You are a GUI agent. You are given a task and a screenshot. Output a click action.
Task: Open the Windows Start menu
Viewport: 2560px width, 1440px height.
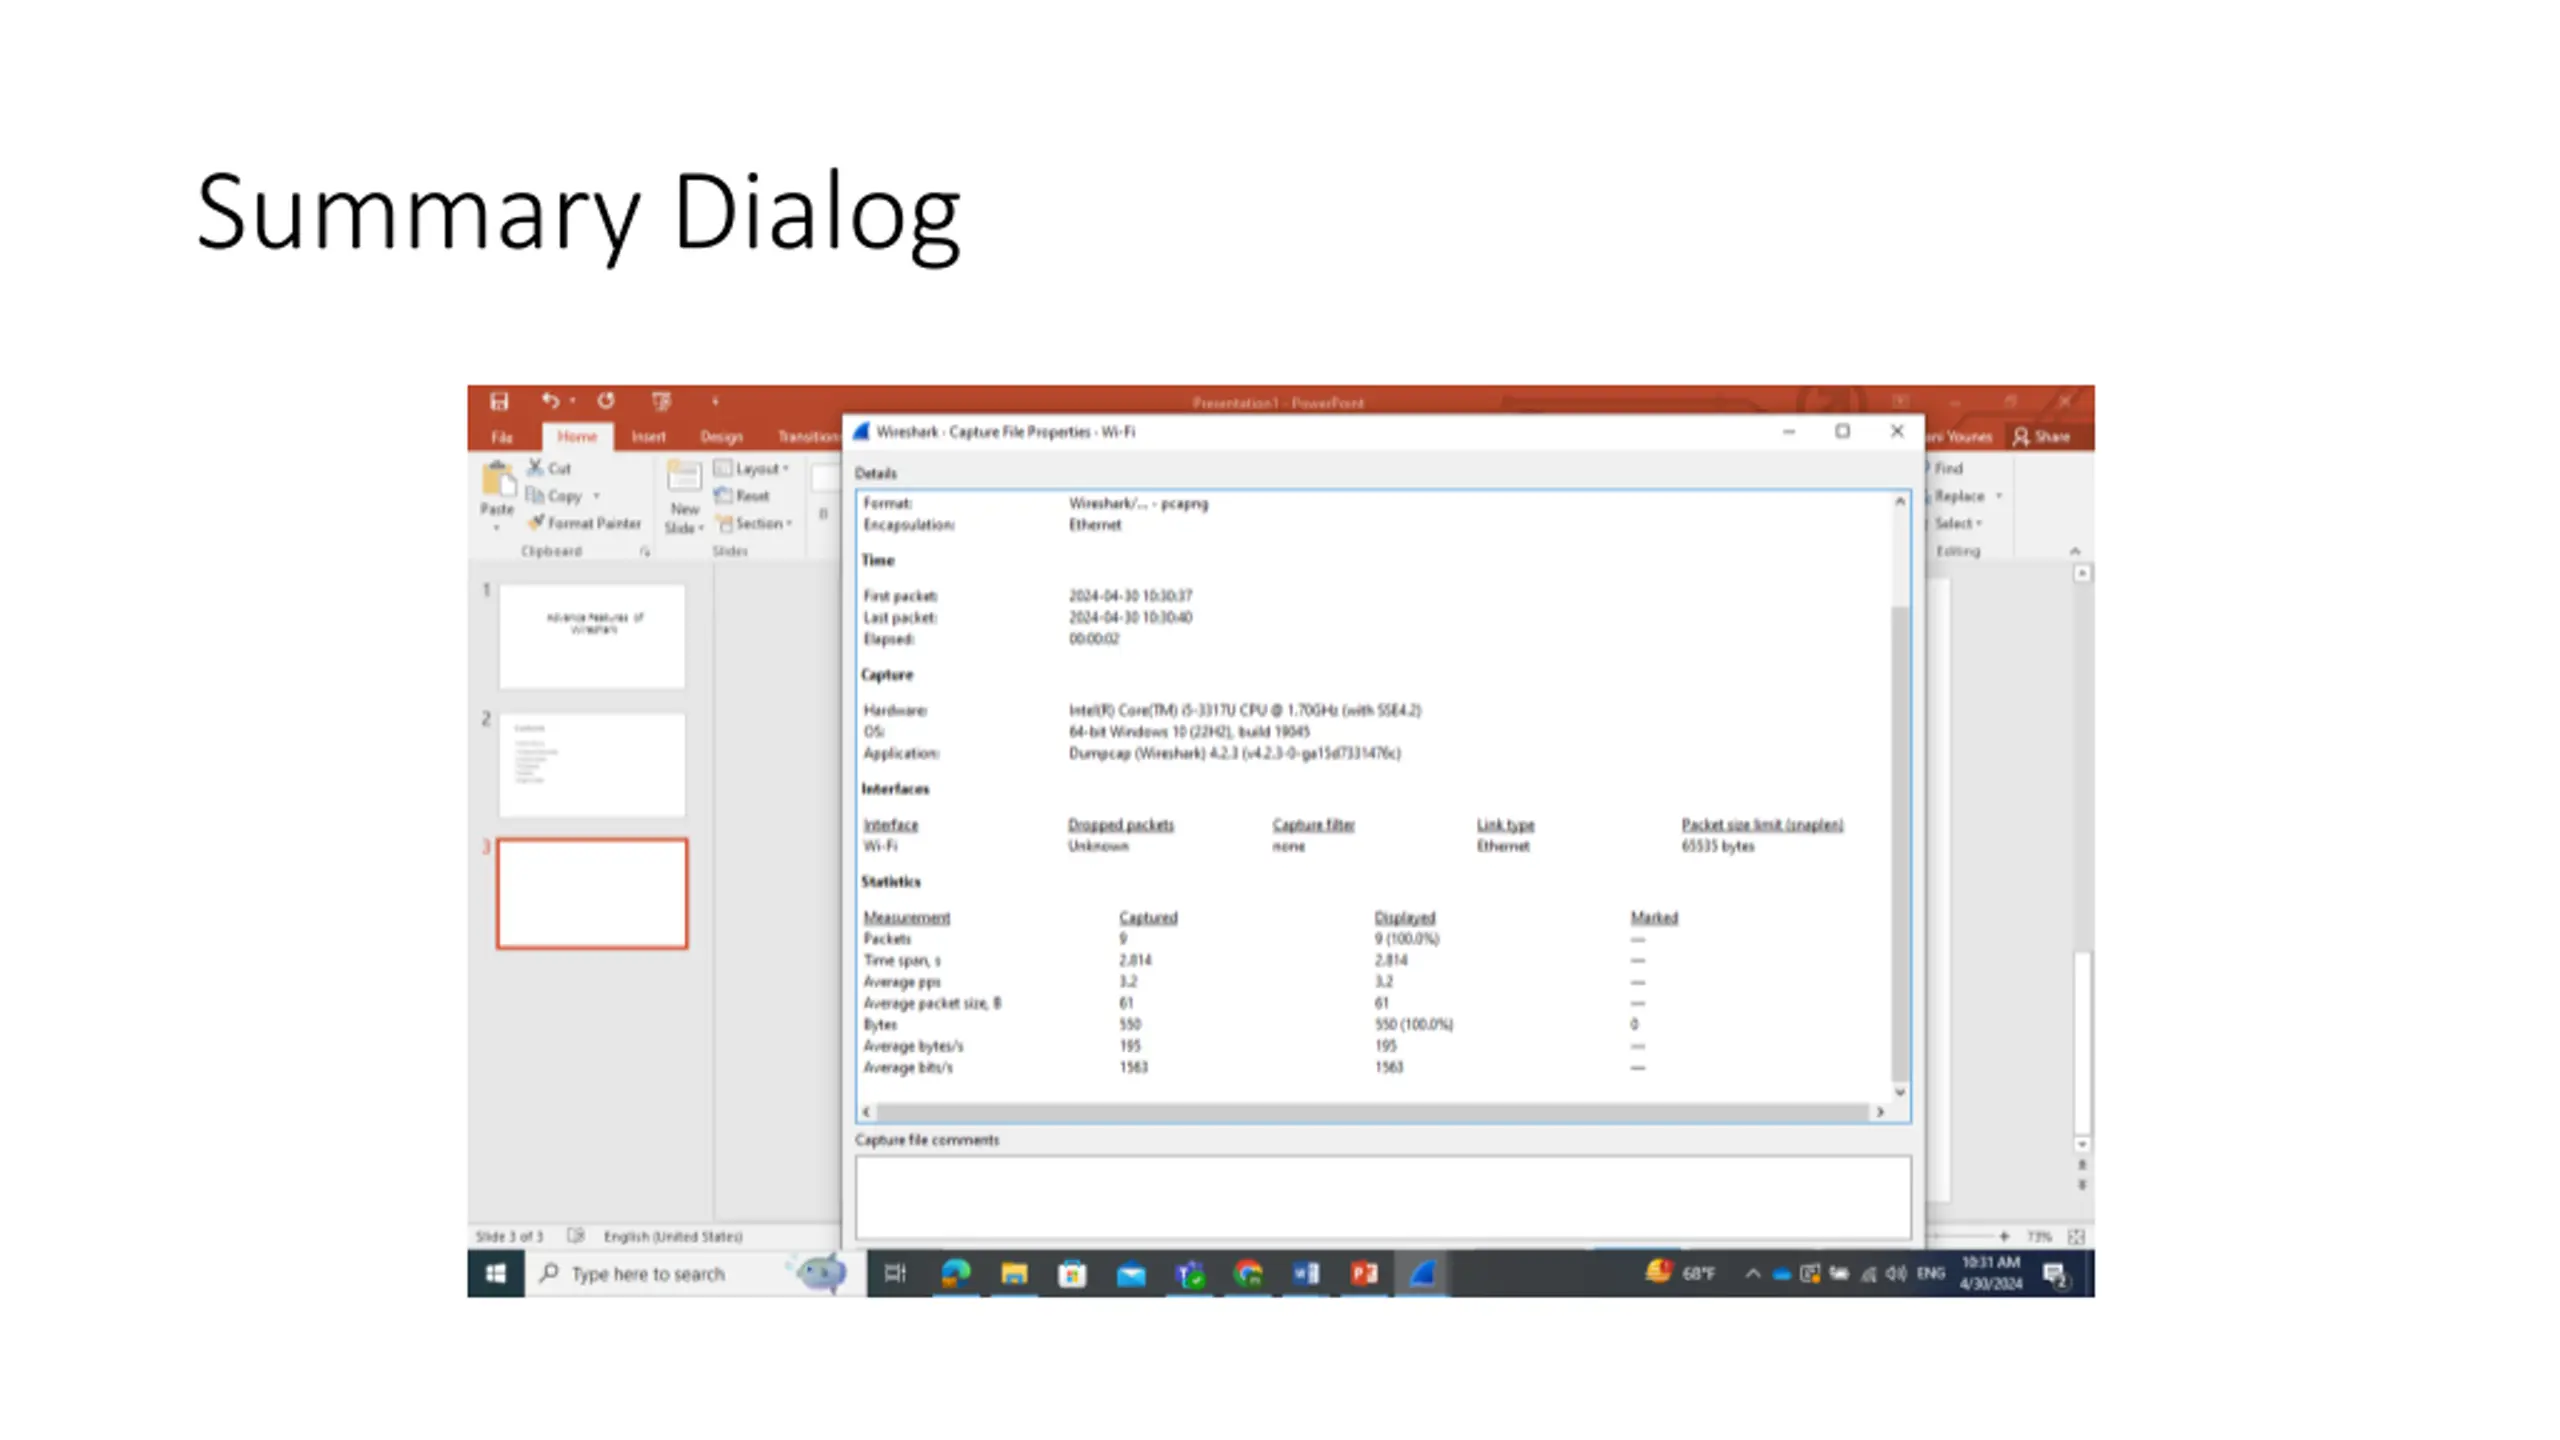[x=496, y=1274]
